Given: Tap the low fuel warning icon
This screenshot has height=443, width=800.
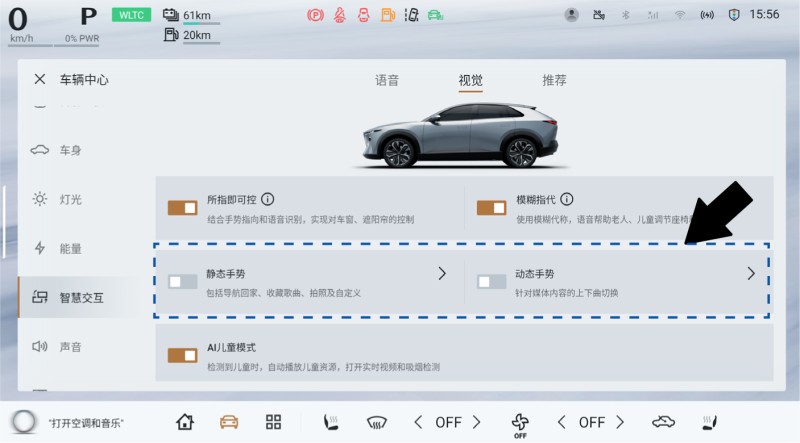Looking at the screenshot, I should (x=388, y=15).
